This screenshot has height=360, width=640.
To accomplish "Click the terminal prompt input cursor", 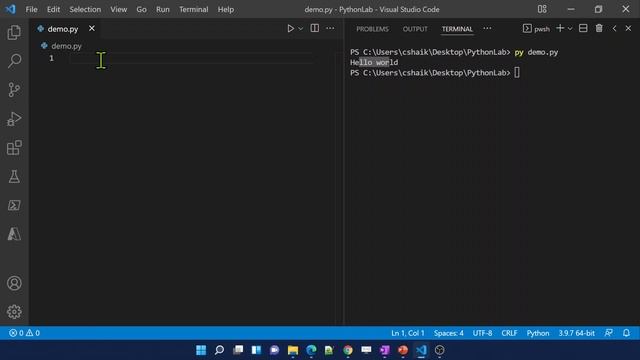I will click(517, 73).
